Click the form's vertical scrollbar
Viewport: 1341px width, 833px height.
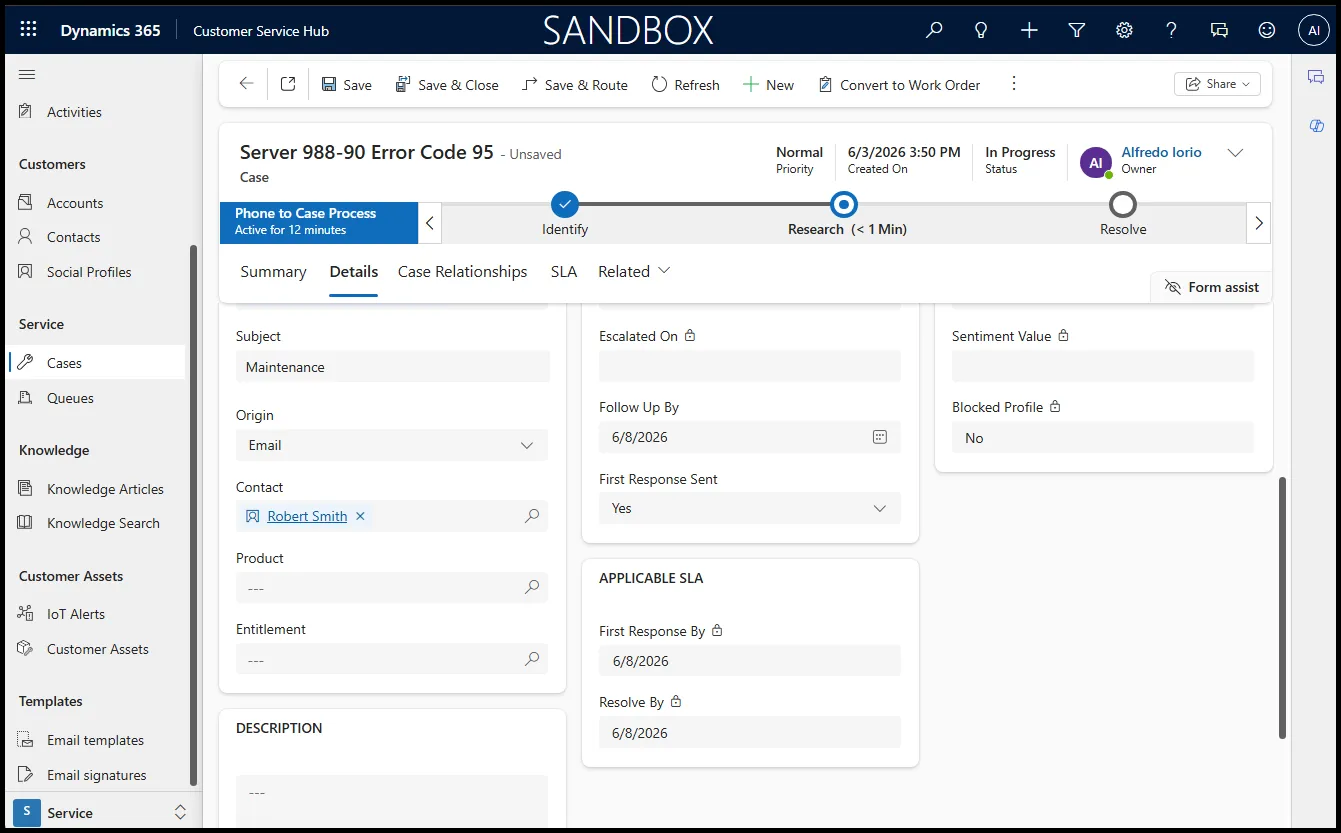pos(1282,608)
